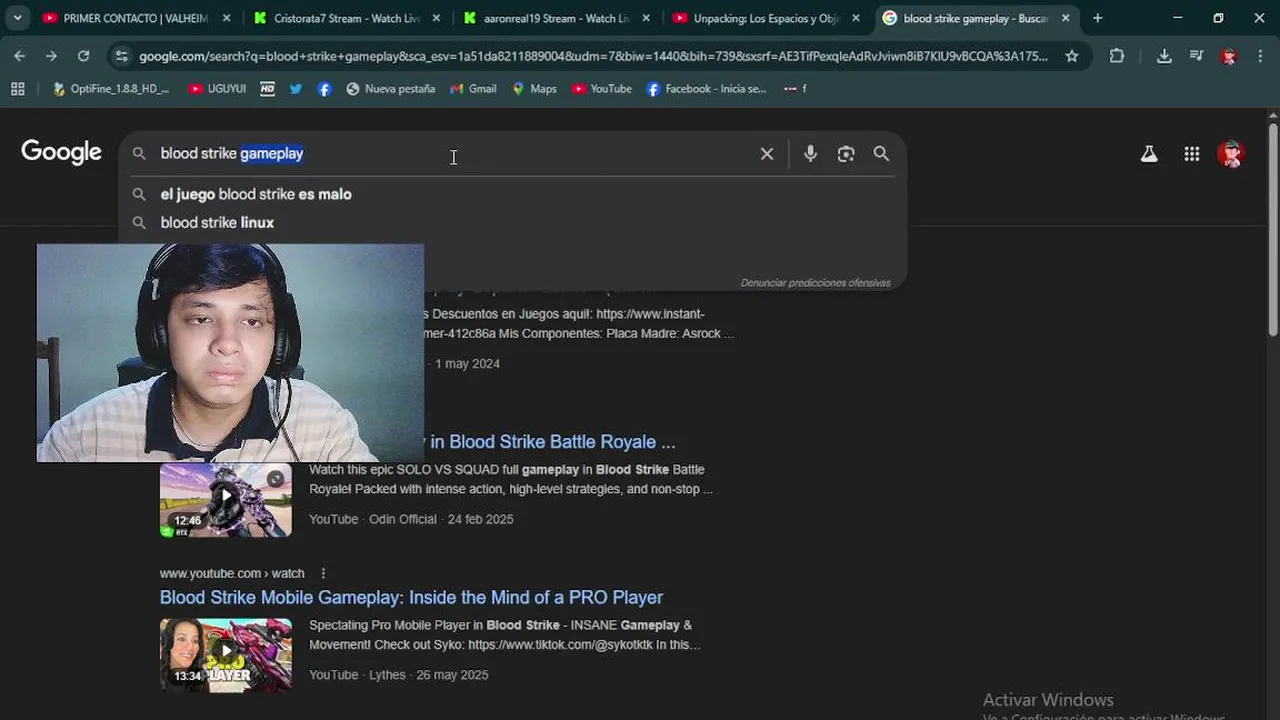This screenshot has height=720, width=1280.
Task: Close the Cristorata7 Stream tab
Action: (436, 18)
